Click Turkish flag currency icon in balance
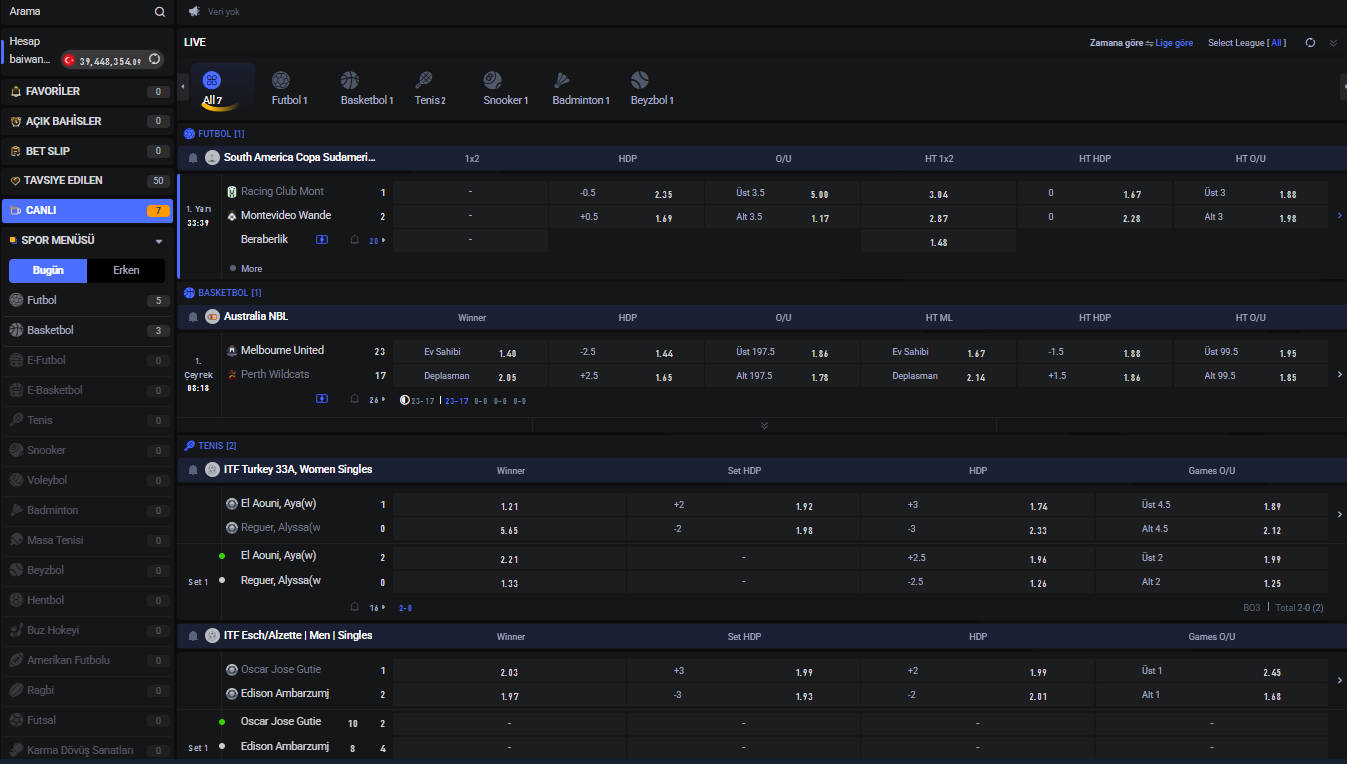Screen dimensions: 1347x764 point(69,60)
